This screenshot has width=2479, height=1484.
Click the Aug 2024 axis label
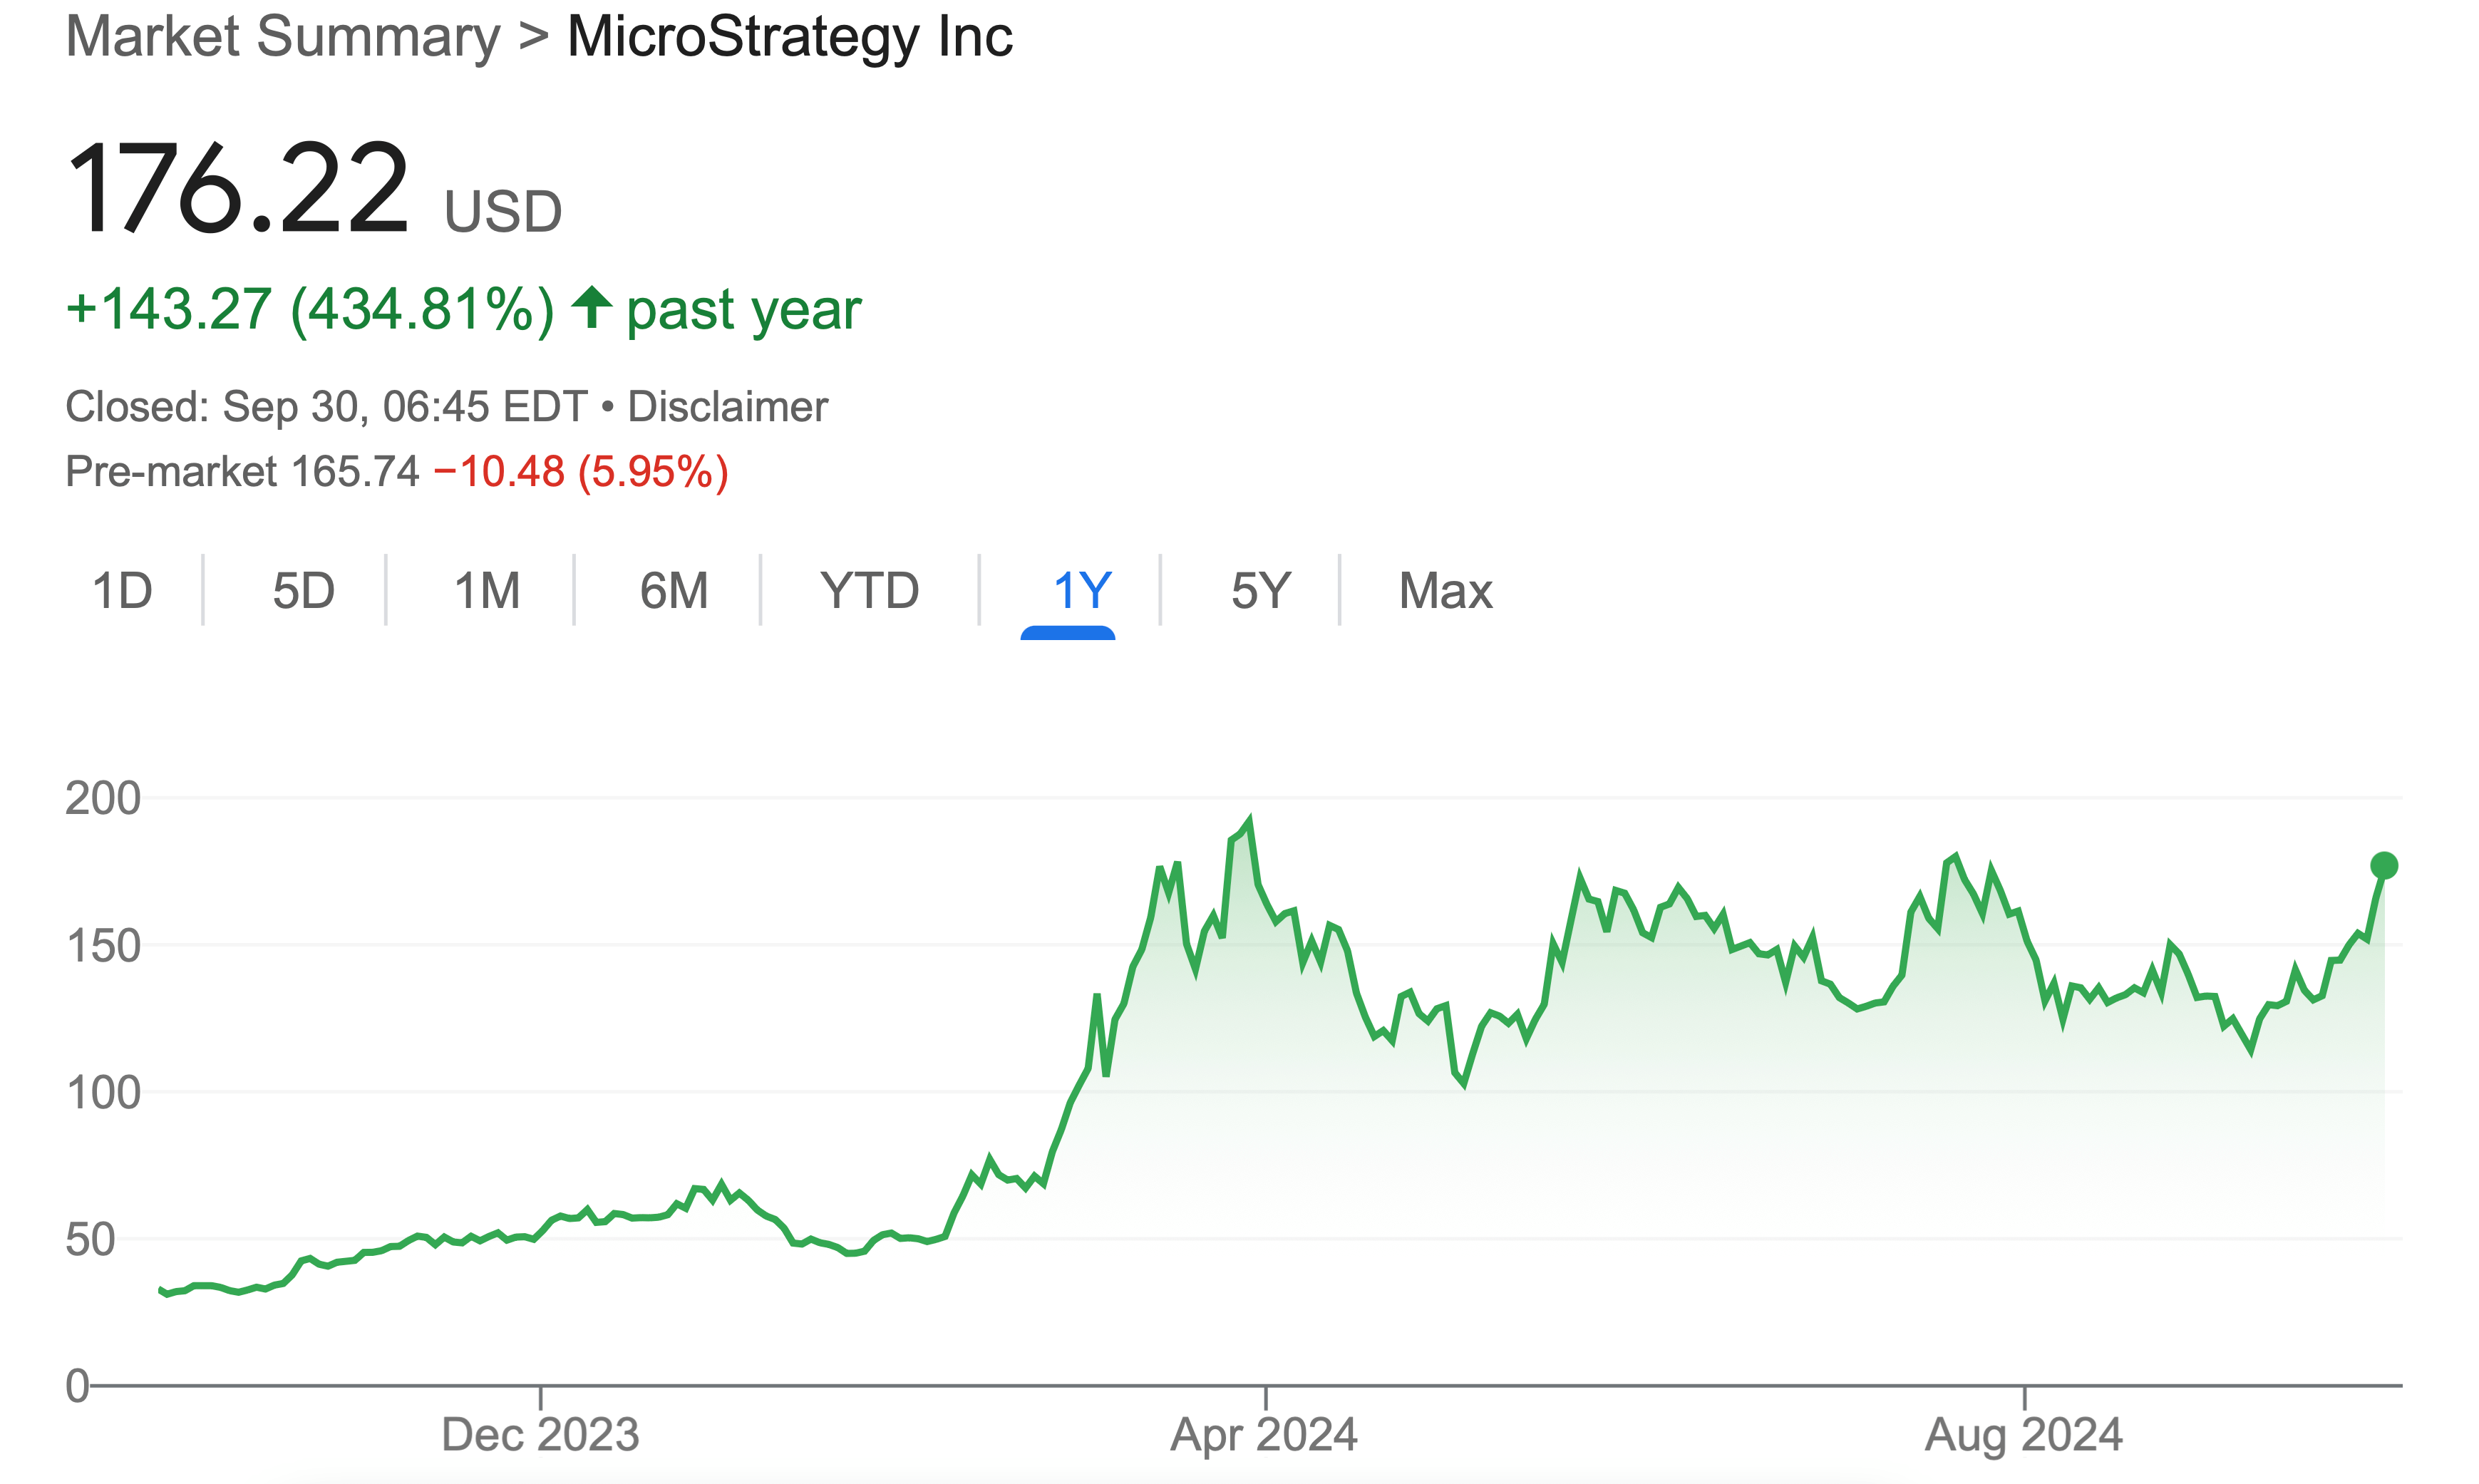(2023, 1434)
